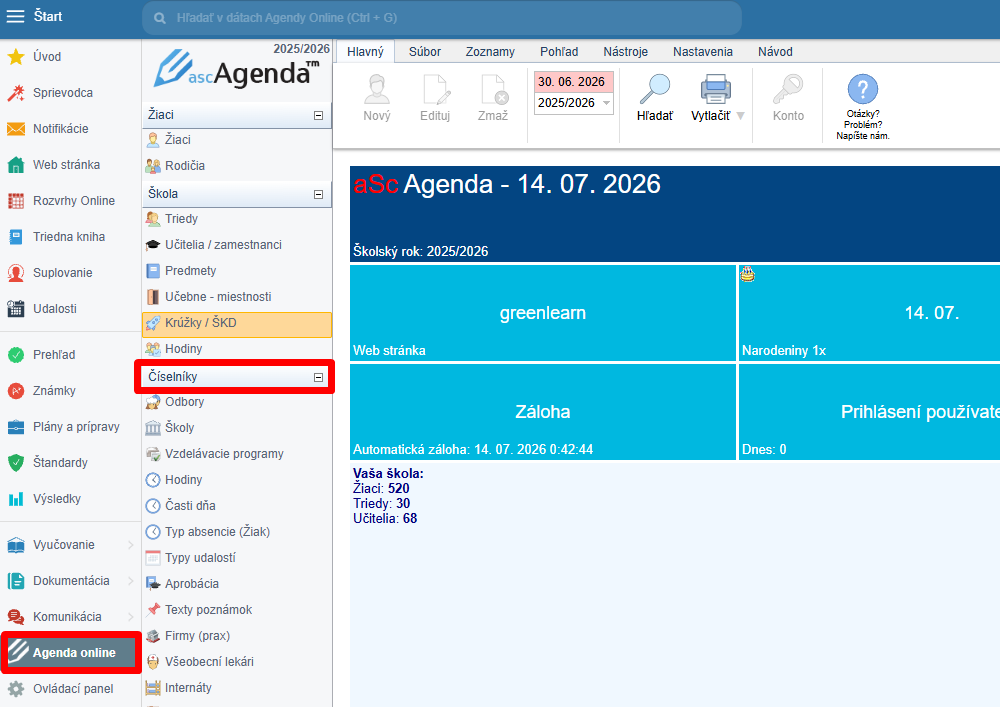
Task: Open Typ absencie (Žiak) item
Action: click(x=237, y=532)
